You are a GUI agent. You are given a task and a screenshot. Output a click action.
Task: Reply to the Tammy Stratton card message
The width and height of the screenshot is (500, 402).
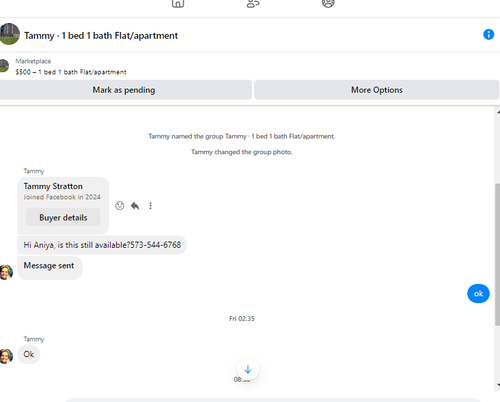coord(135,206)
